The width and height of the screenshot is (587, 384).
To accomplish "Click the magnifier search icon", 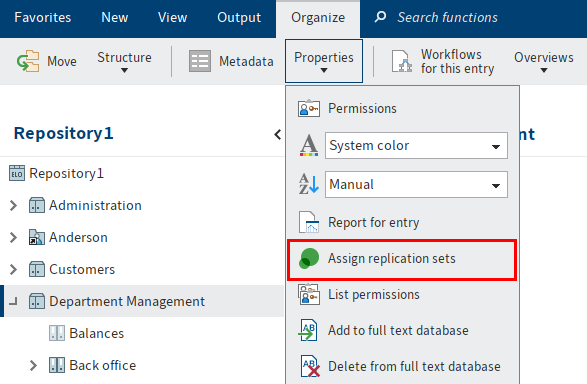I will [380, 17].
